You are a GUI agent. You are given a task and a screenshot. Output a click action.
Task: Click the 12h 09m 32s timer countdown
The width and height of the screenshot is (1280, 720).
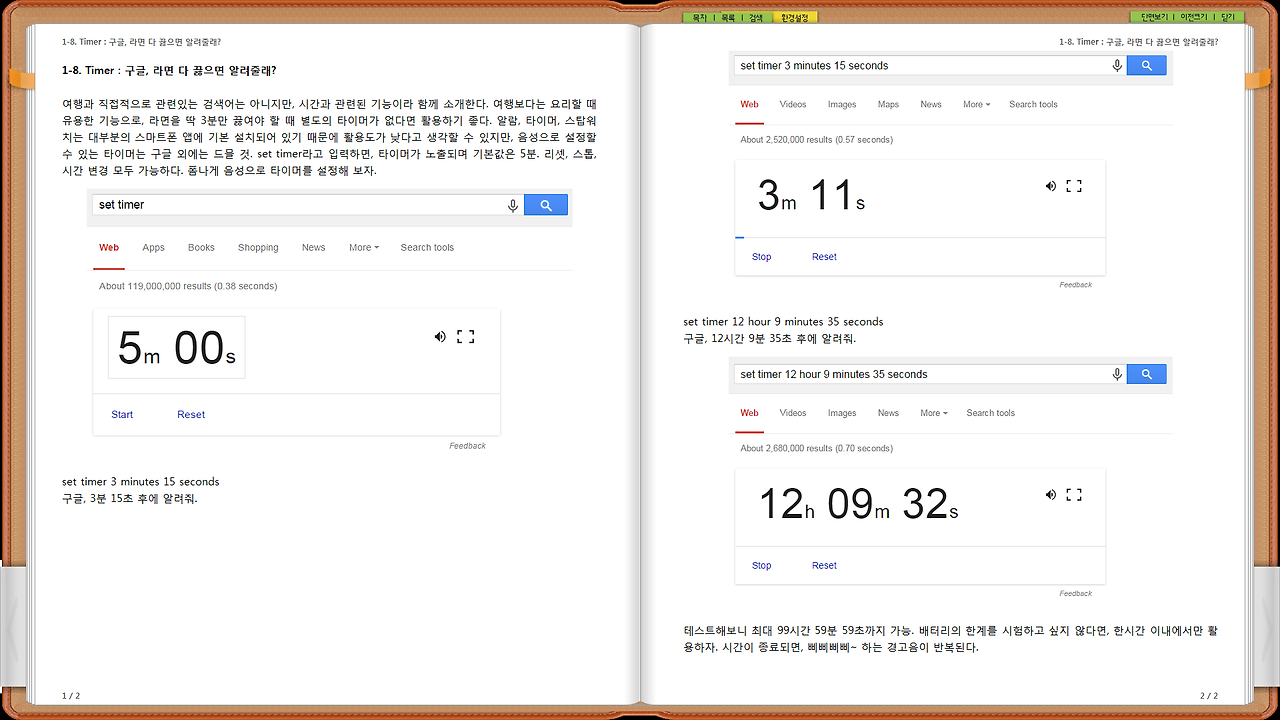[858, 504]
